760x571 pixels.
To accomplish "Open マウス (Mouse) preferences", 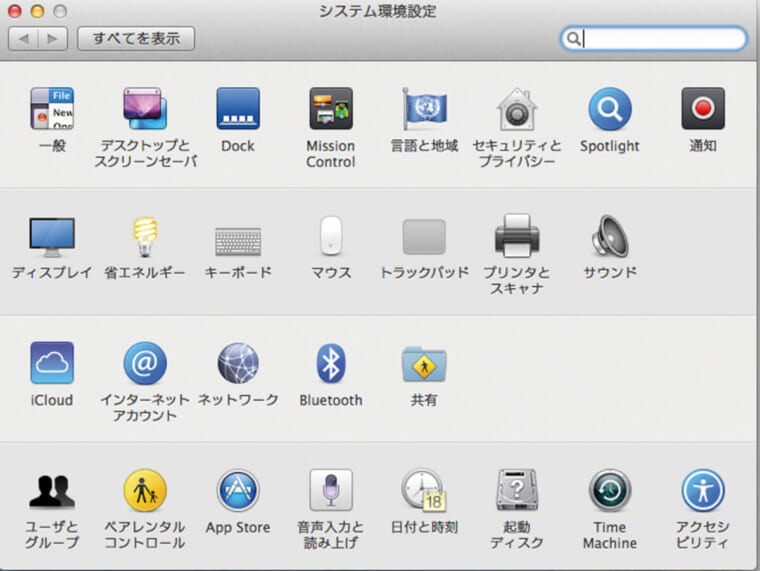I will (x=331, y=236).
